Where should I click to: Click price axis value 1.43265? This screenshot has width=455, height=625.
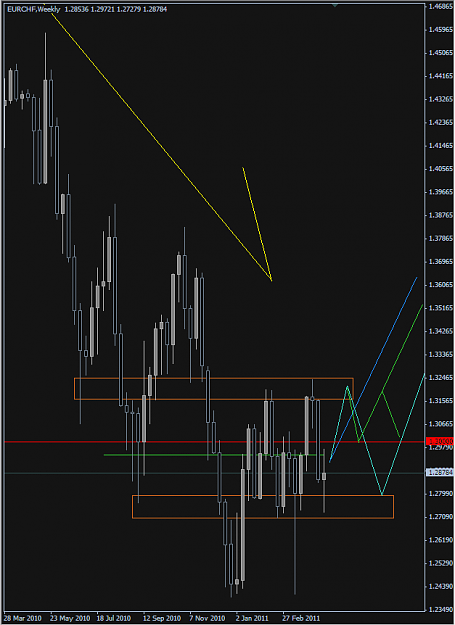[x=441, y=99]
